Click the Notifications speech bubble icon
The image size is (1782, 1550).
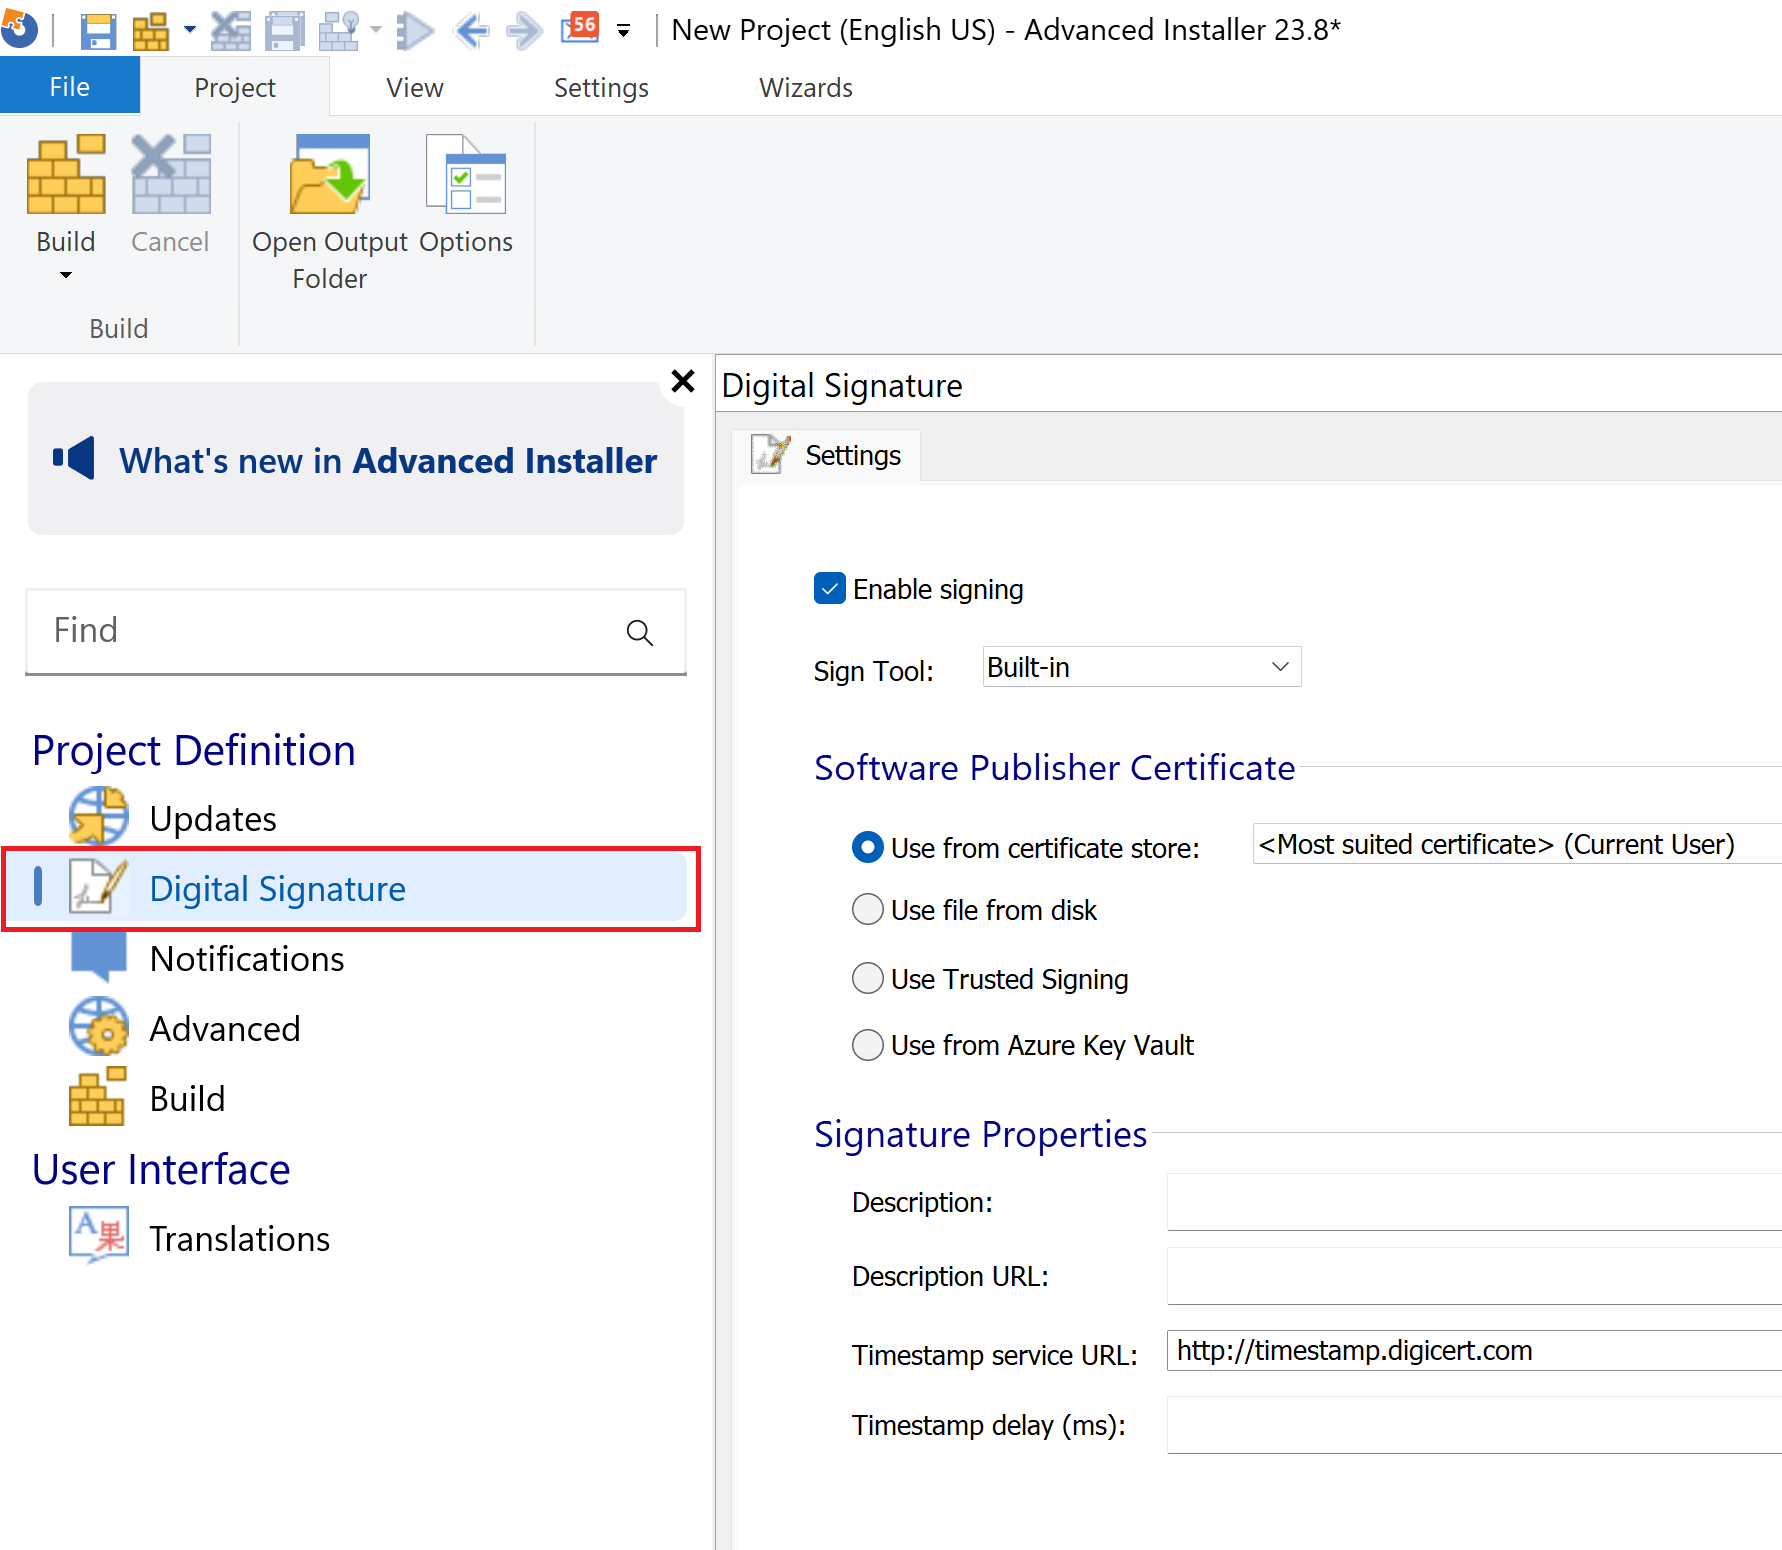(x=98, y=957)
